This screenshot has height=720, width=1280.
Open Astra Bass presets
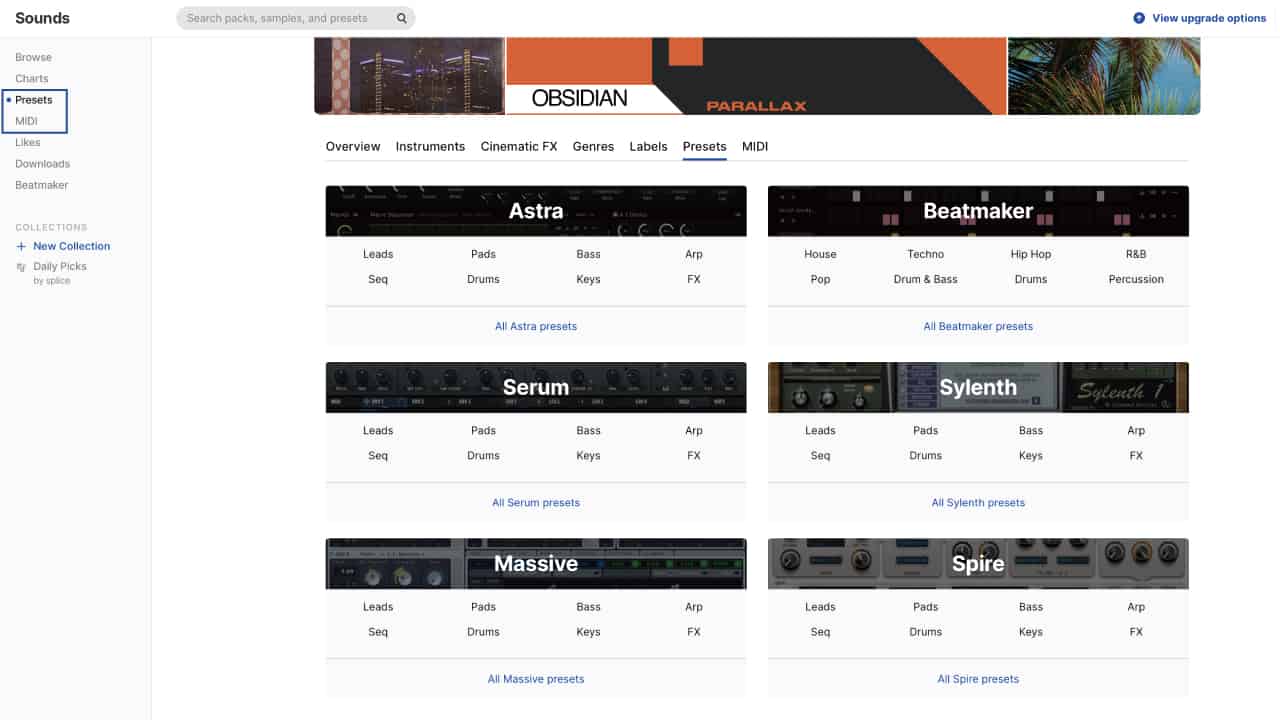tap(589, 254)
